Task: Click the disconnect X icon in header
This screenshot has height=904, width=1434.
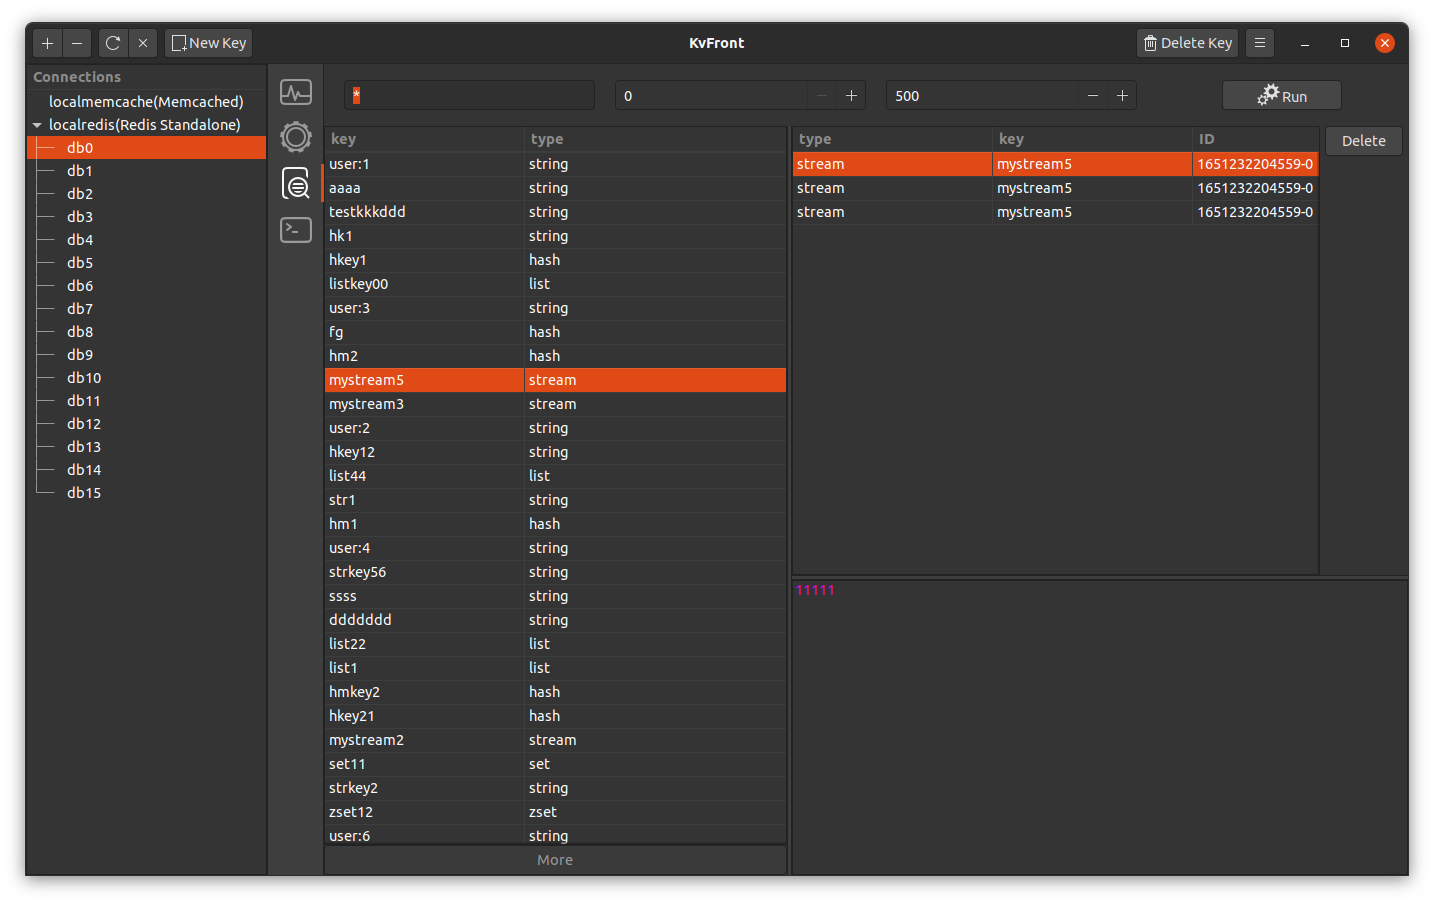Action: [x=143, y=43]
